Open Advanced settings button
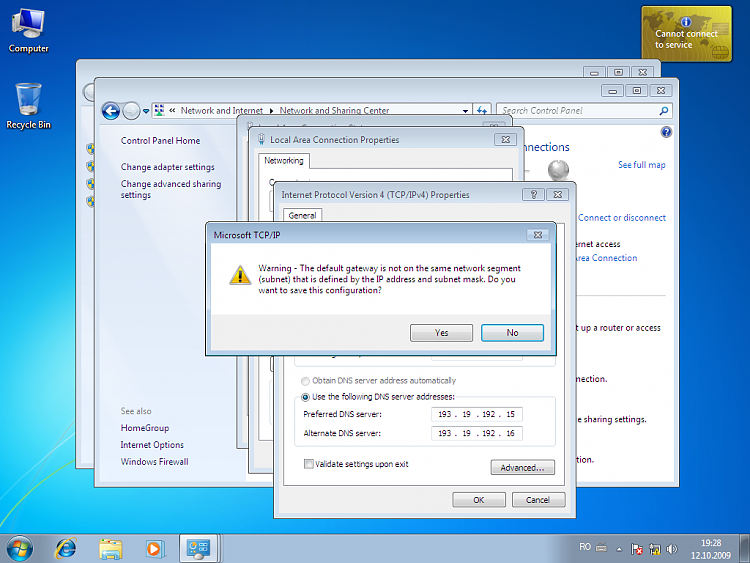The width and height of the screenshot is (750, 563). (522, 467)
